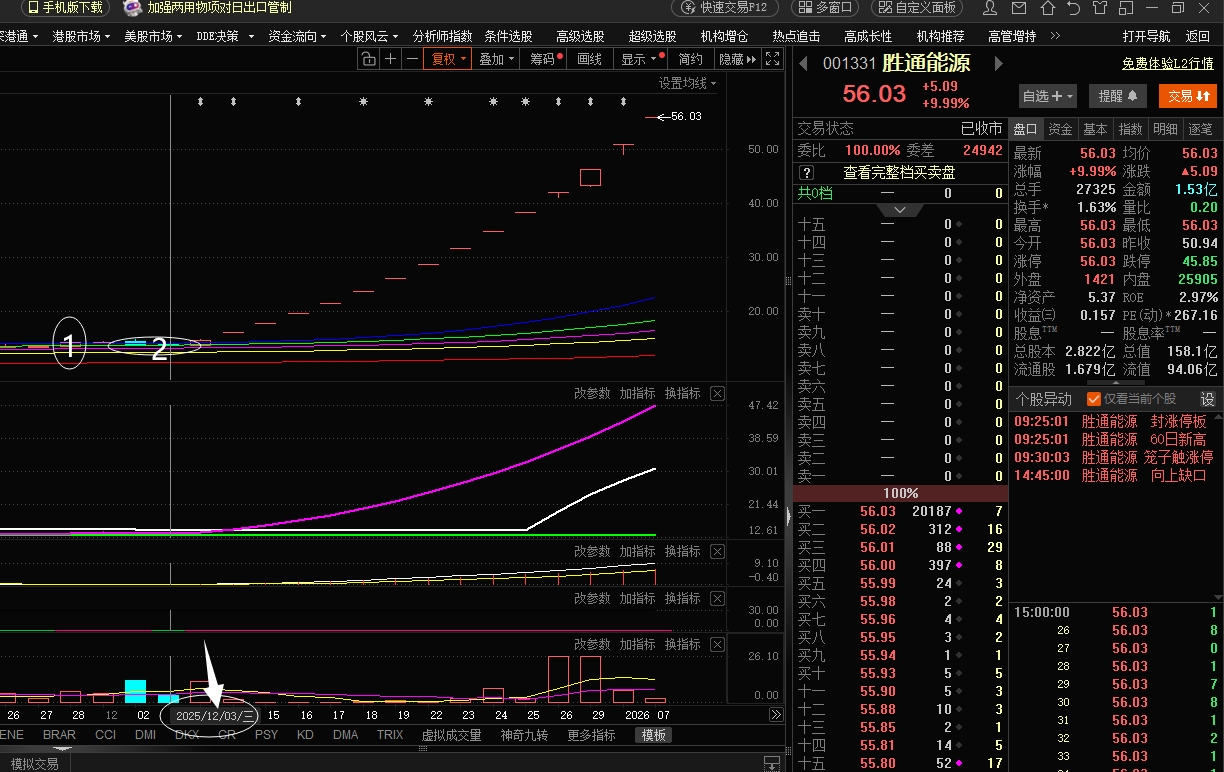The image size is (1224, 772).
Task: Open 个股异动 settings (设) icon
Action: pyautogui.click(x=1207, y=398)
